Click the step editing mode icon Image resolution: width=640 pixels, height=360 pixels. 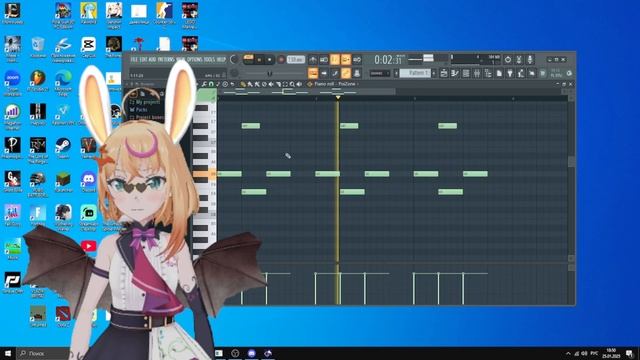[335, 73]
